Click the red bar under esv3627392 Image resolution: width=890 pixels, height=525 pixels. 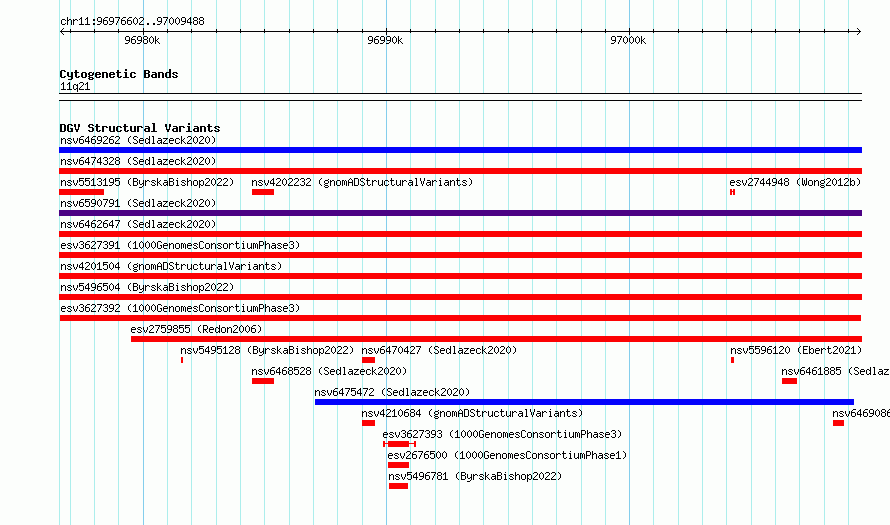[x=460, y=318]
